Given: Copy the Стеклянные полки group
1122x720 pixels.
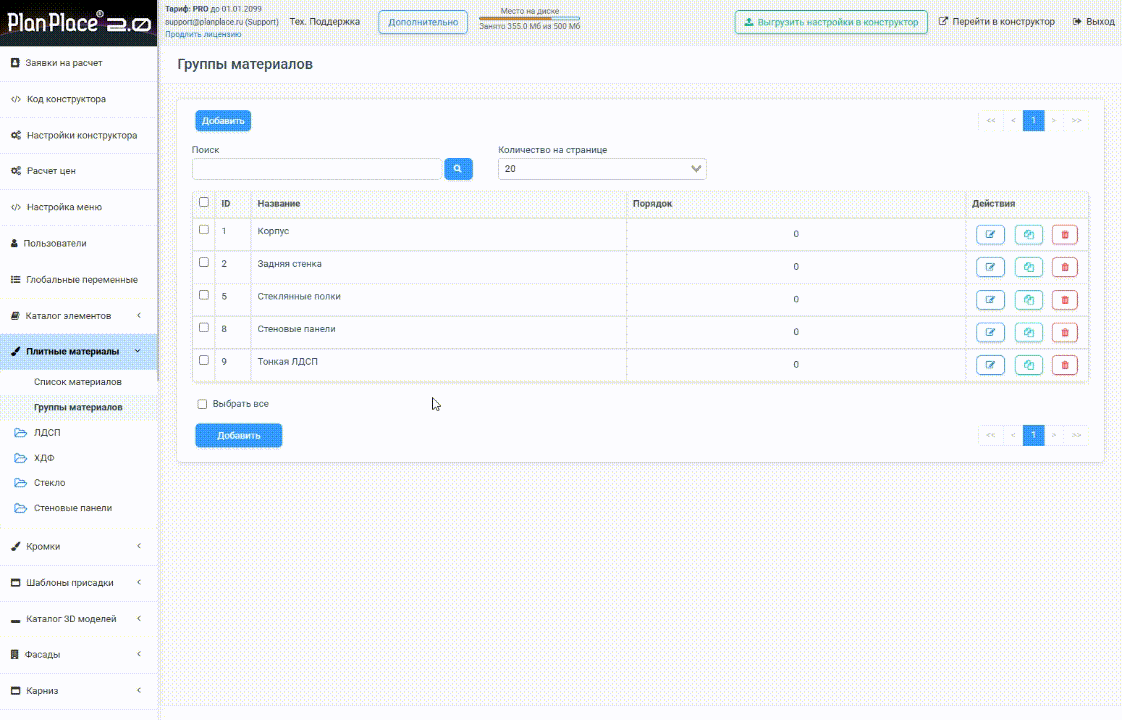Looking at the screenshot, I should point(1028,300).
